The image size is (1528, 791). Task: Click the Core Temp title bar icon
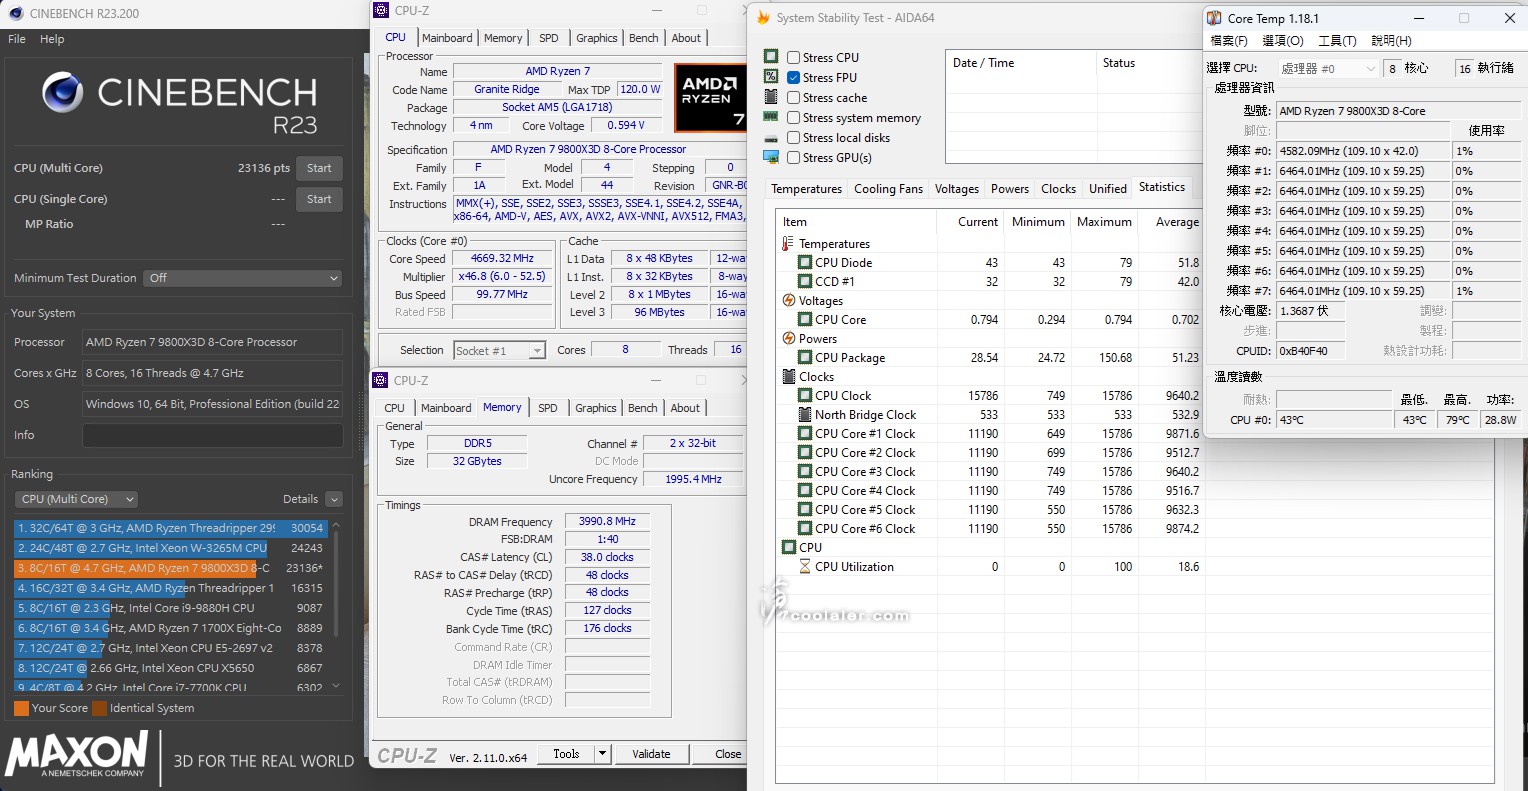(1214, 18)
